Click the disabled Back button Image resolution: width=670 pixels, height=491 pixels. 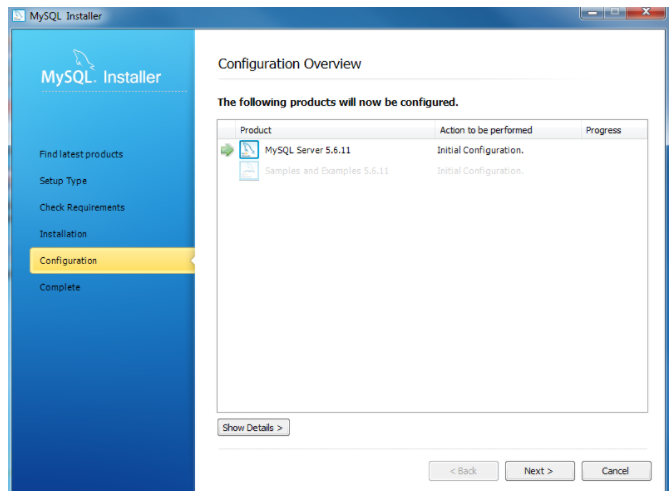464,471
